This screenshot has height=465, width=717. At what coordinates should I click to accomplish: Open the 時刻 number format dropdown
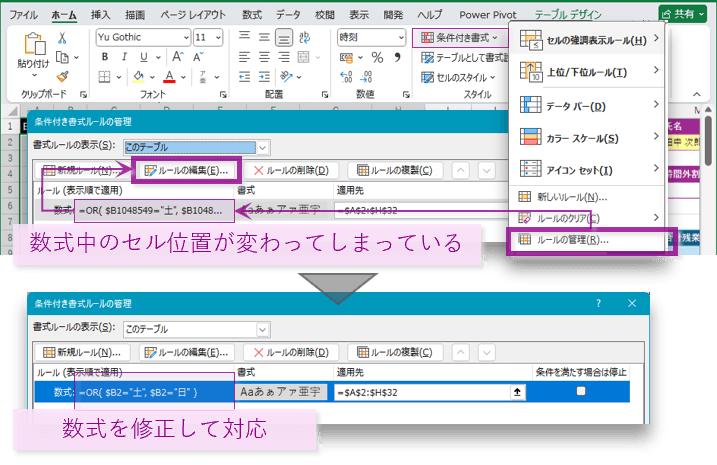pos(401,37)
